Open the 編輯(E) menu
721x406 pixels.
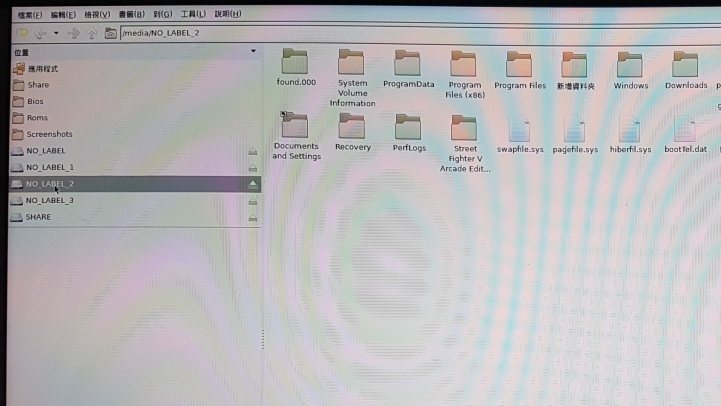click(63, 15)
